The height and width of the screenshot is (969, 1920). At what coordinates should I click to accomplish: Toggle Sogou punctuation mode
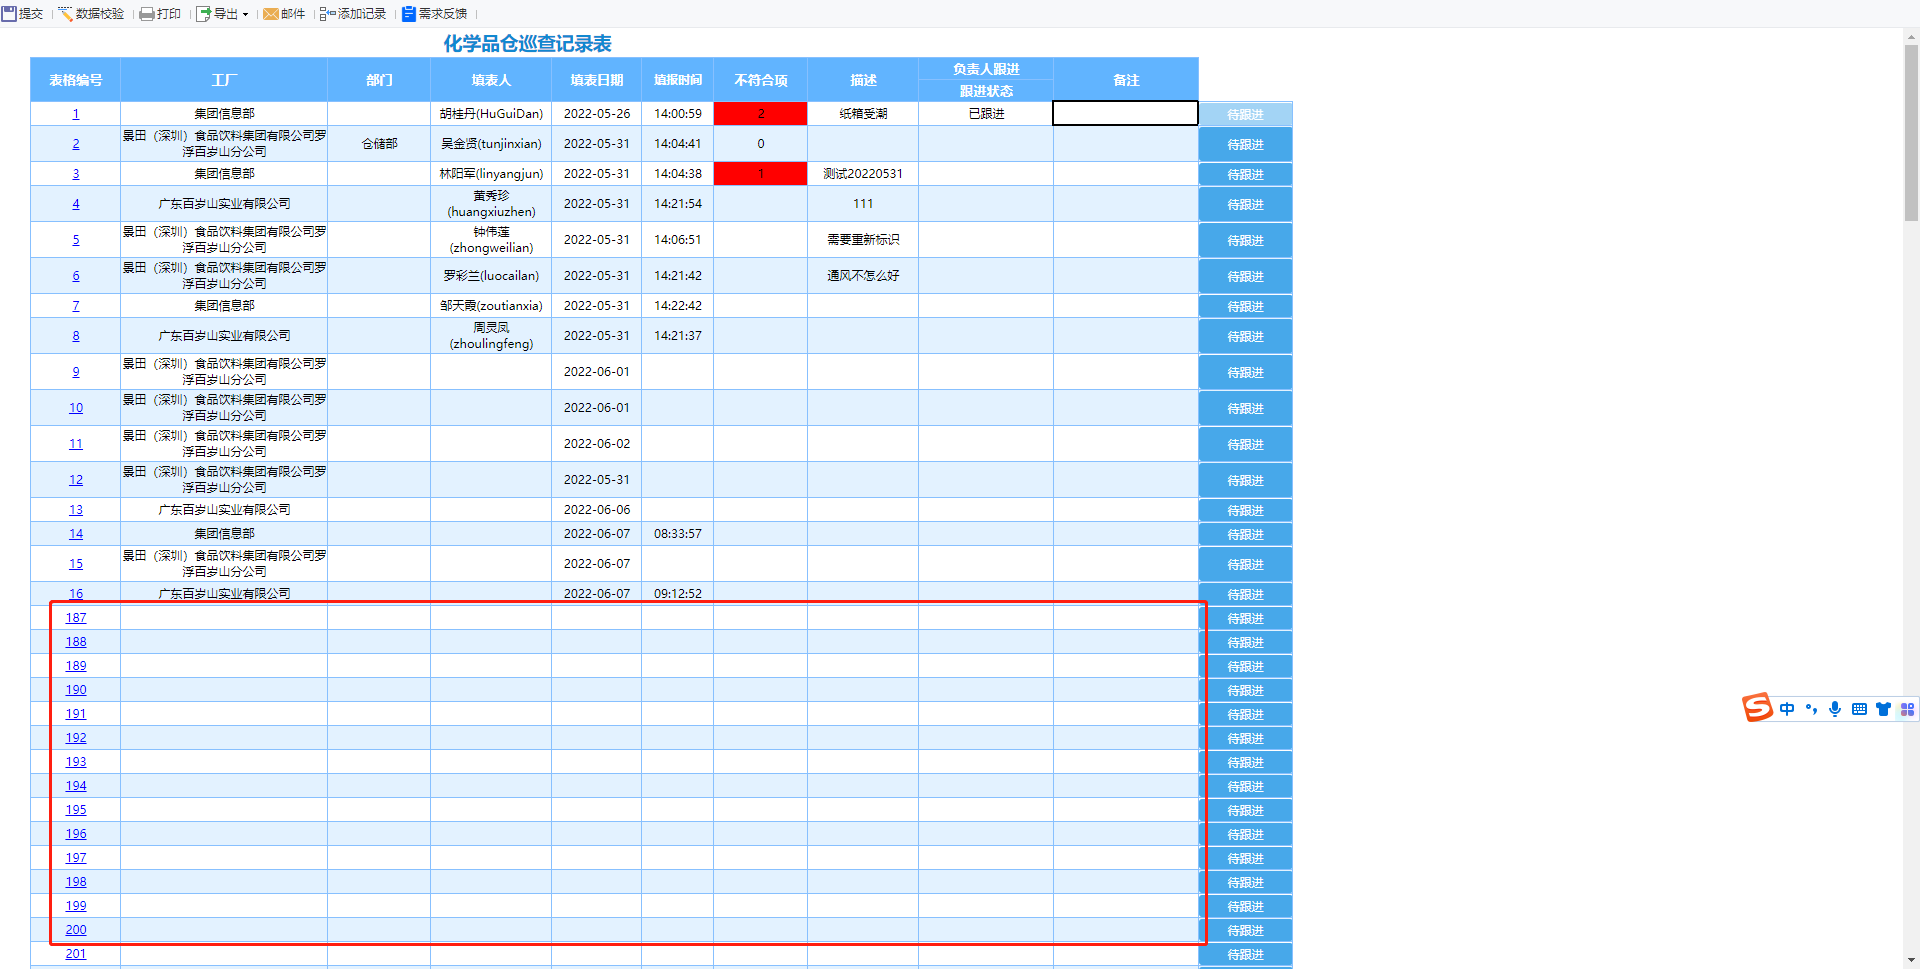(x=1811, y=709)
